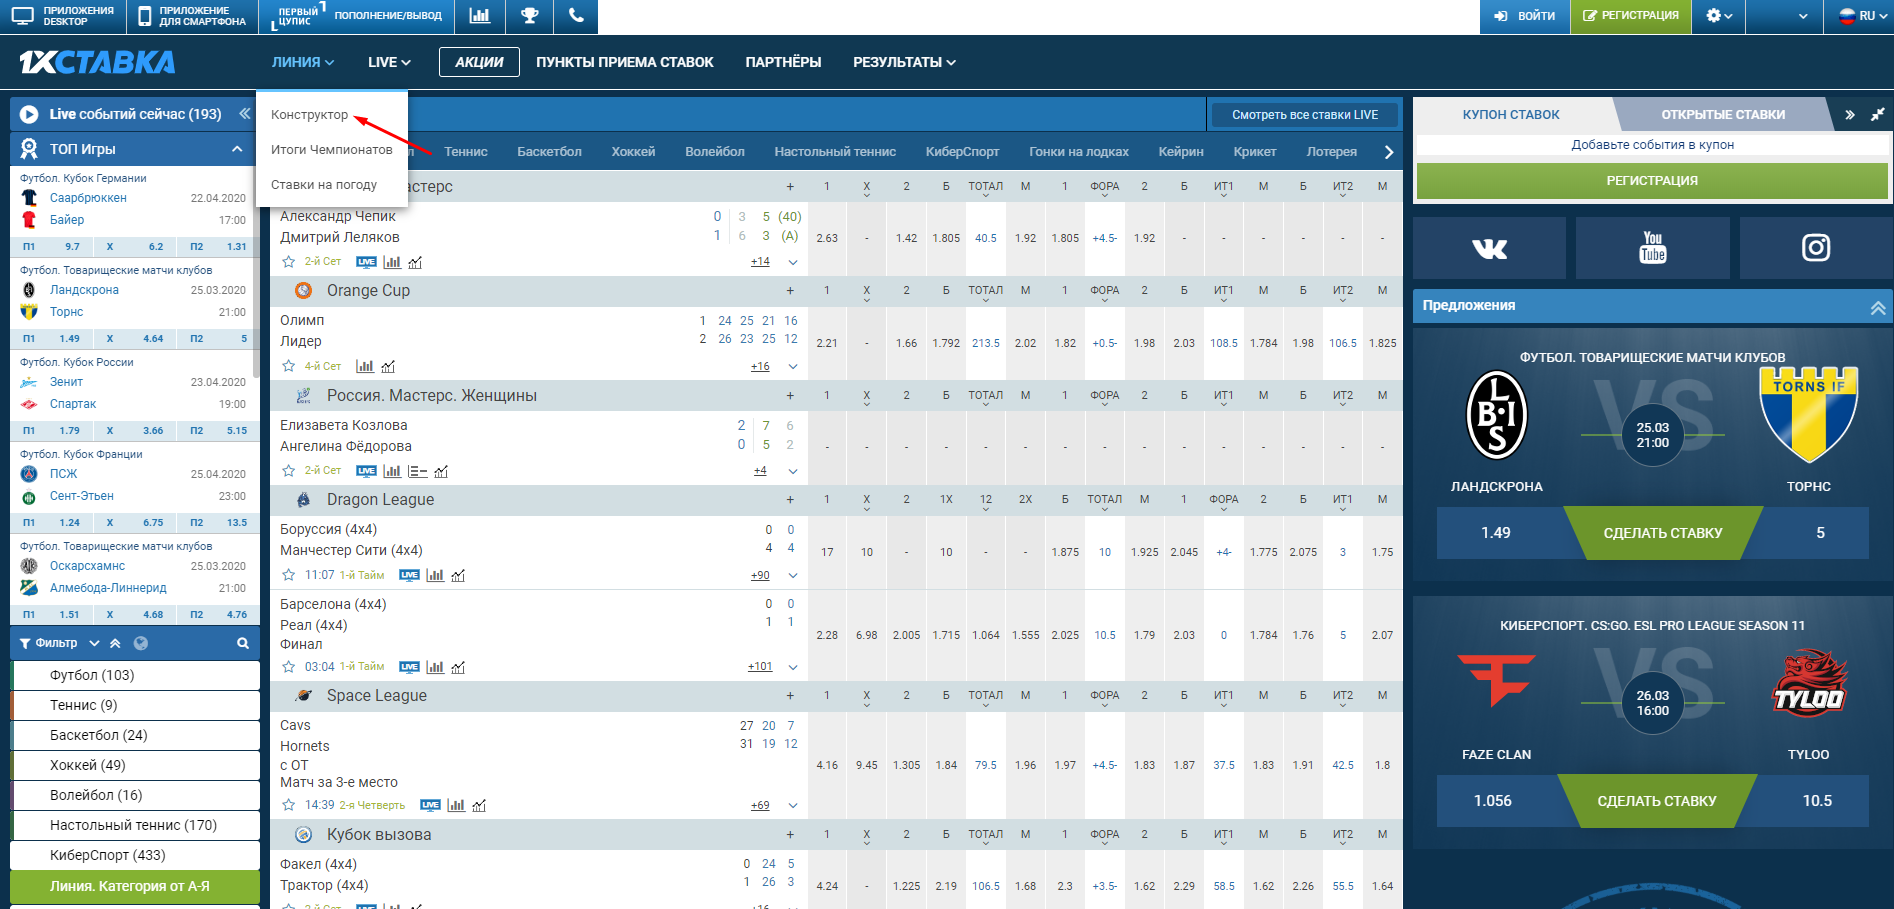Star the Олимп vs Лидер match

click(x=289, y=366)
